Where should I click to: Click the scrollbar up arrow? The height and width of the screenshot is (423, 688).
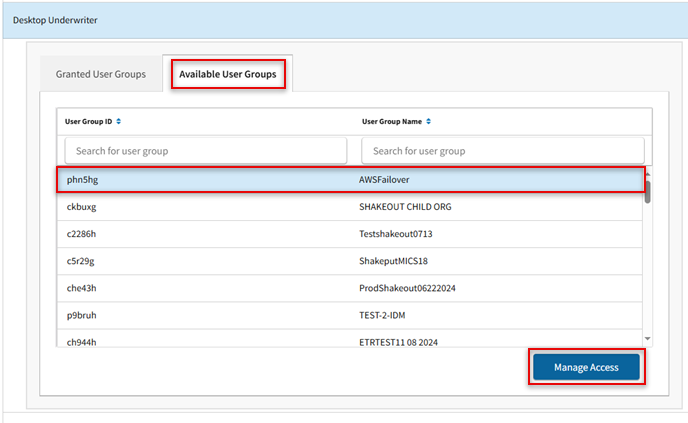tap(648, 175)
